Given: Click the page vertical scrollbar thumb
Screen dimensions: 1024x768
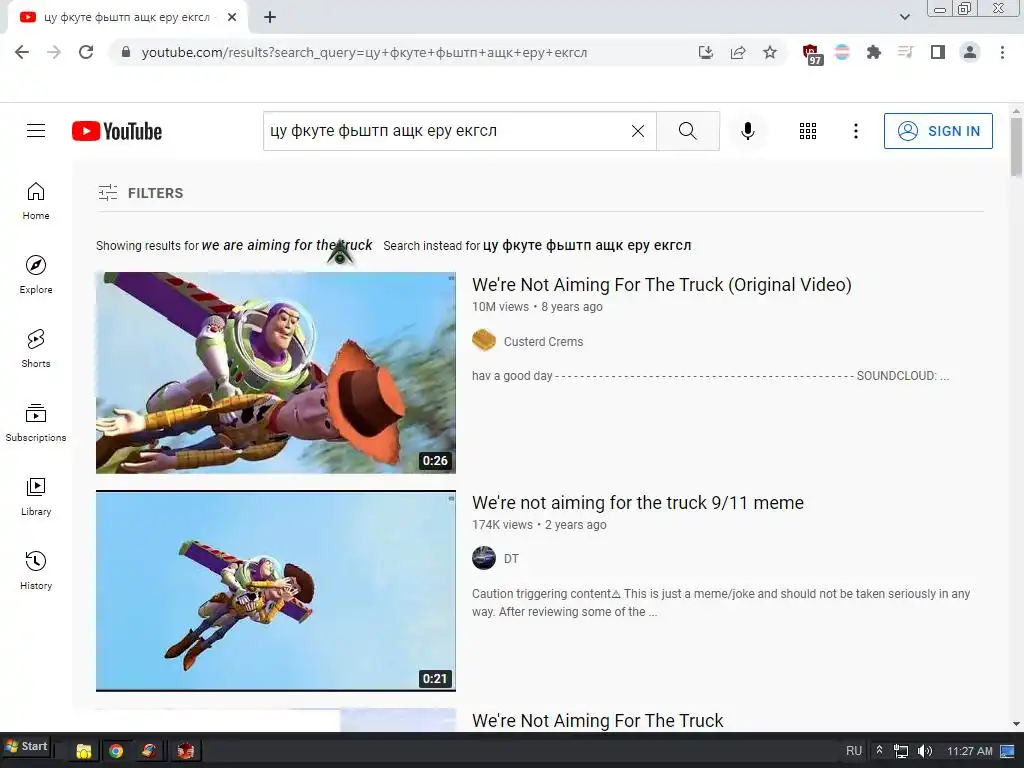Looking at the screenshot, I should click(x=1016, y=147).
